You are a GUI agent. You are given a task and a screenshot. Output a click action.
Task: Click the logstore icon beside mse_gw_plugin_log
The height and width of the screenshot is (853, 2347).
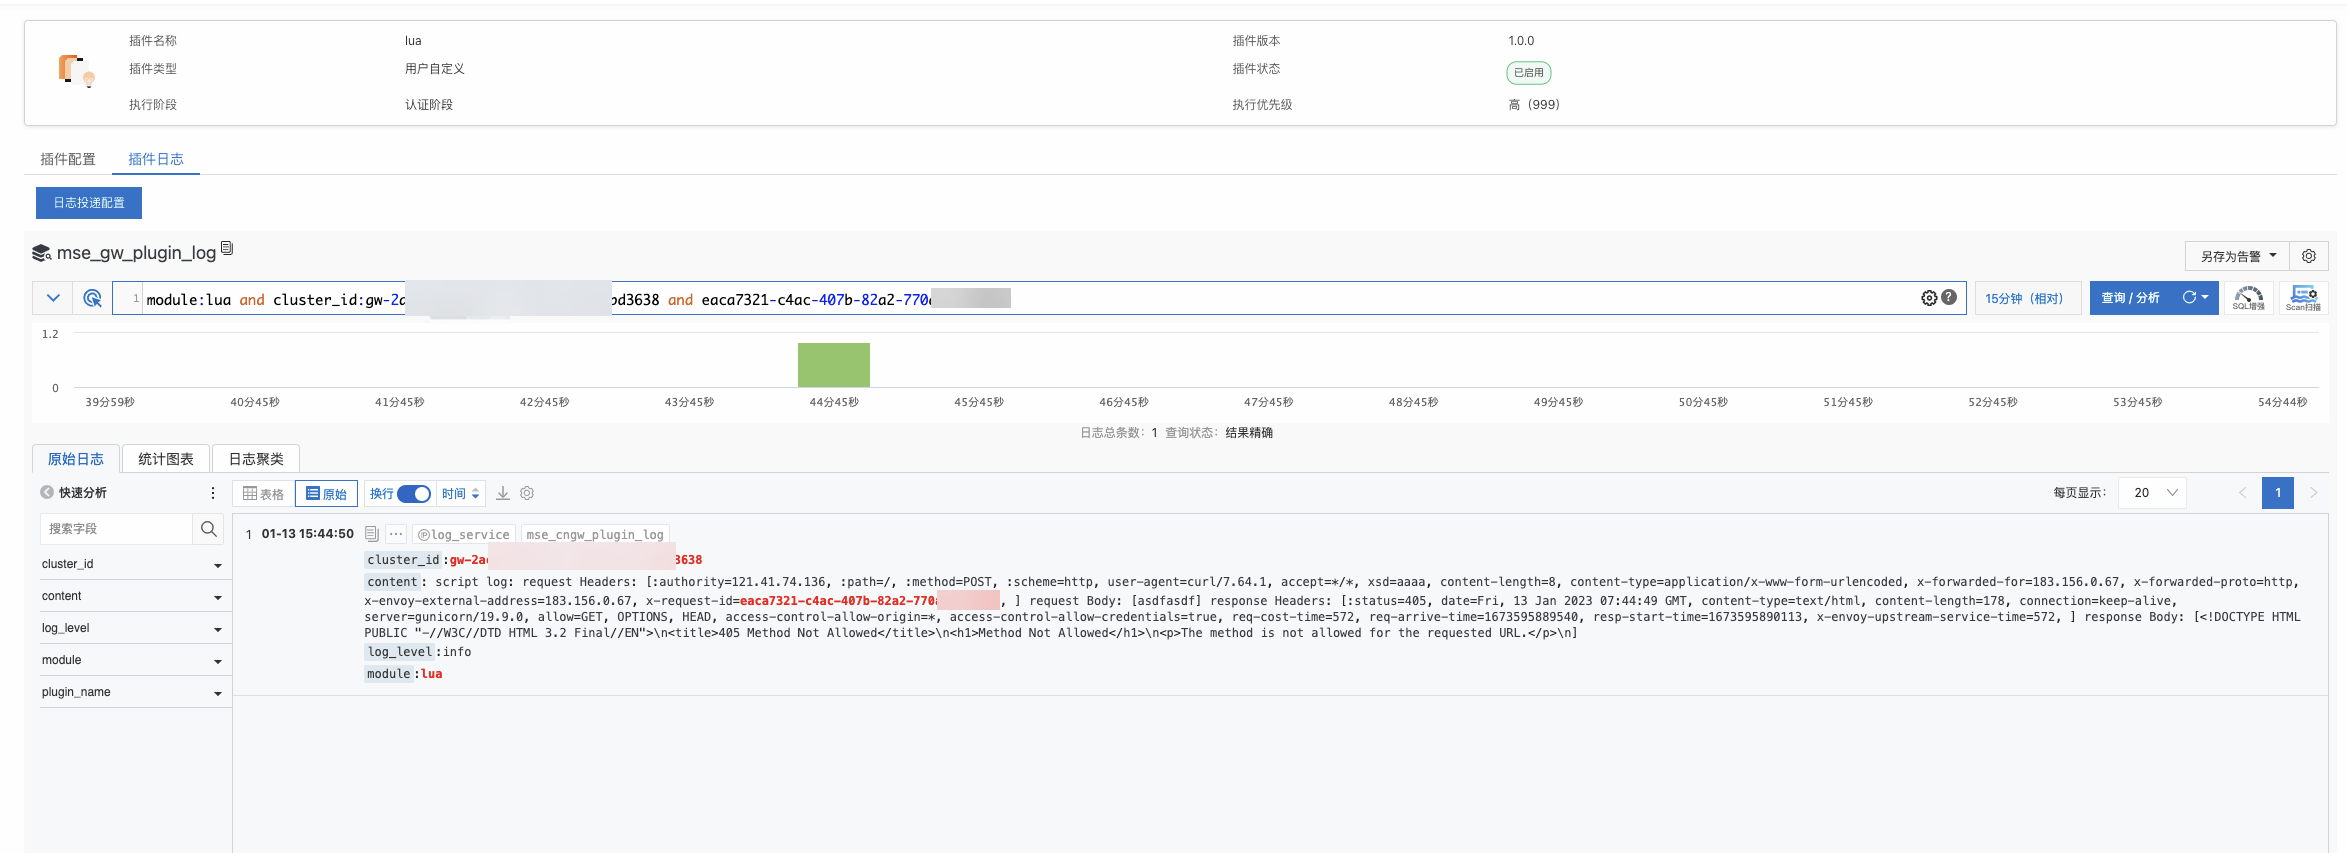click(41, 253)
